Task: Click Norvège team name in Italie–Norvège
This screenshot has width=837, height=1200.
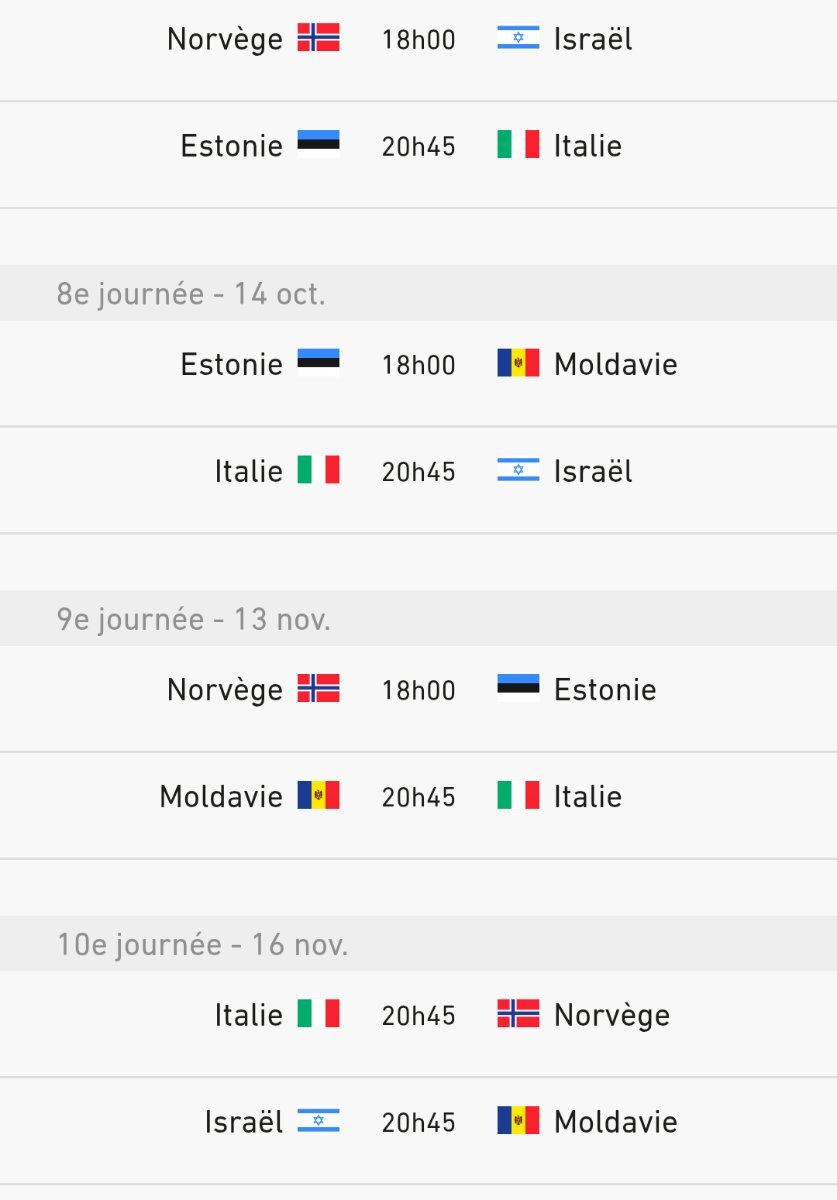Action: click(x=612, y=1016)
